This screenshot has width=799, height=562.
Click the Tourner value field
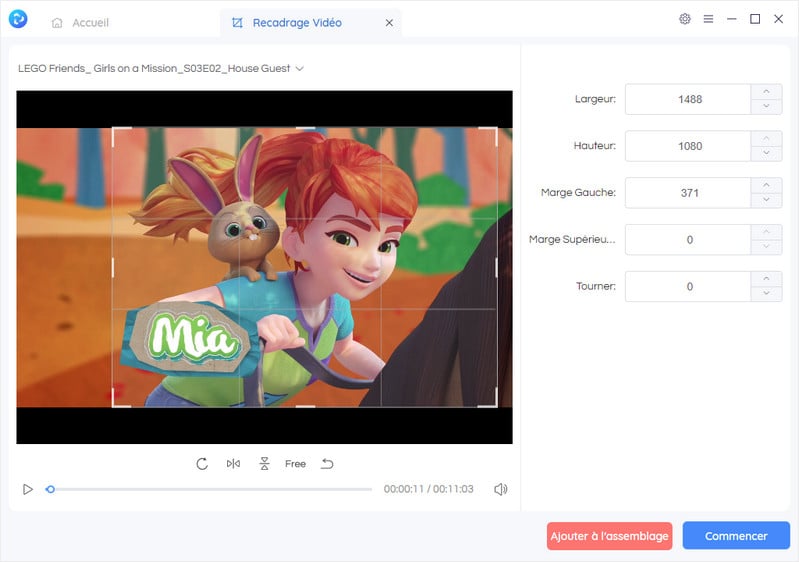click(688, 287)
